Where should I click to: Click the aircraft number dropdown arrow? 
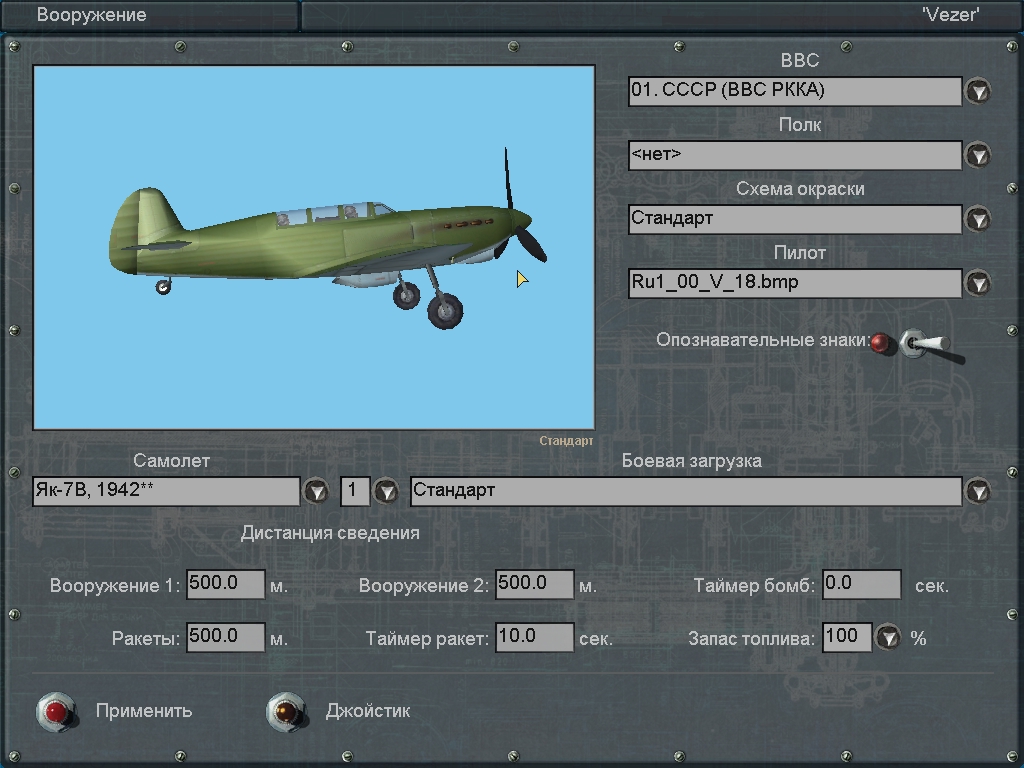[385, 491]
